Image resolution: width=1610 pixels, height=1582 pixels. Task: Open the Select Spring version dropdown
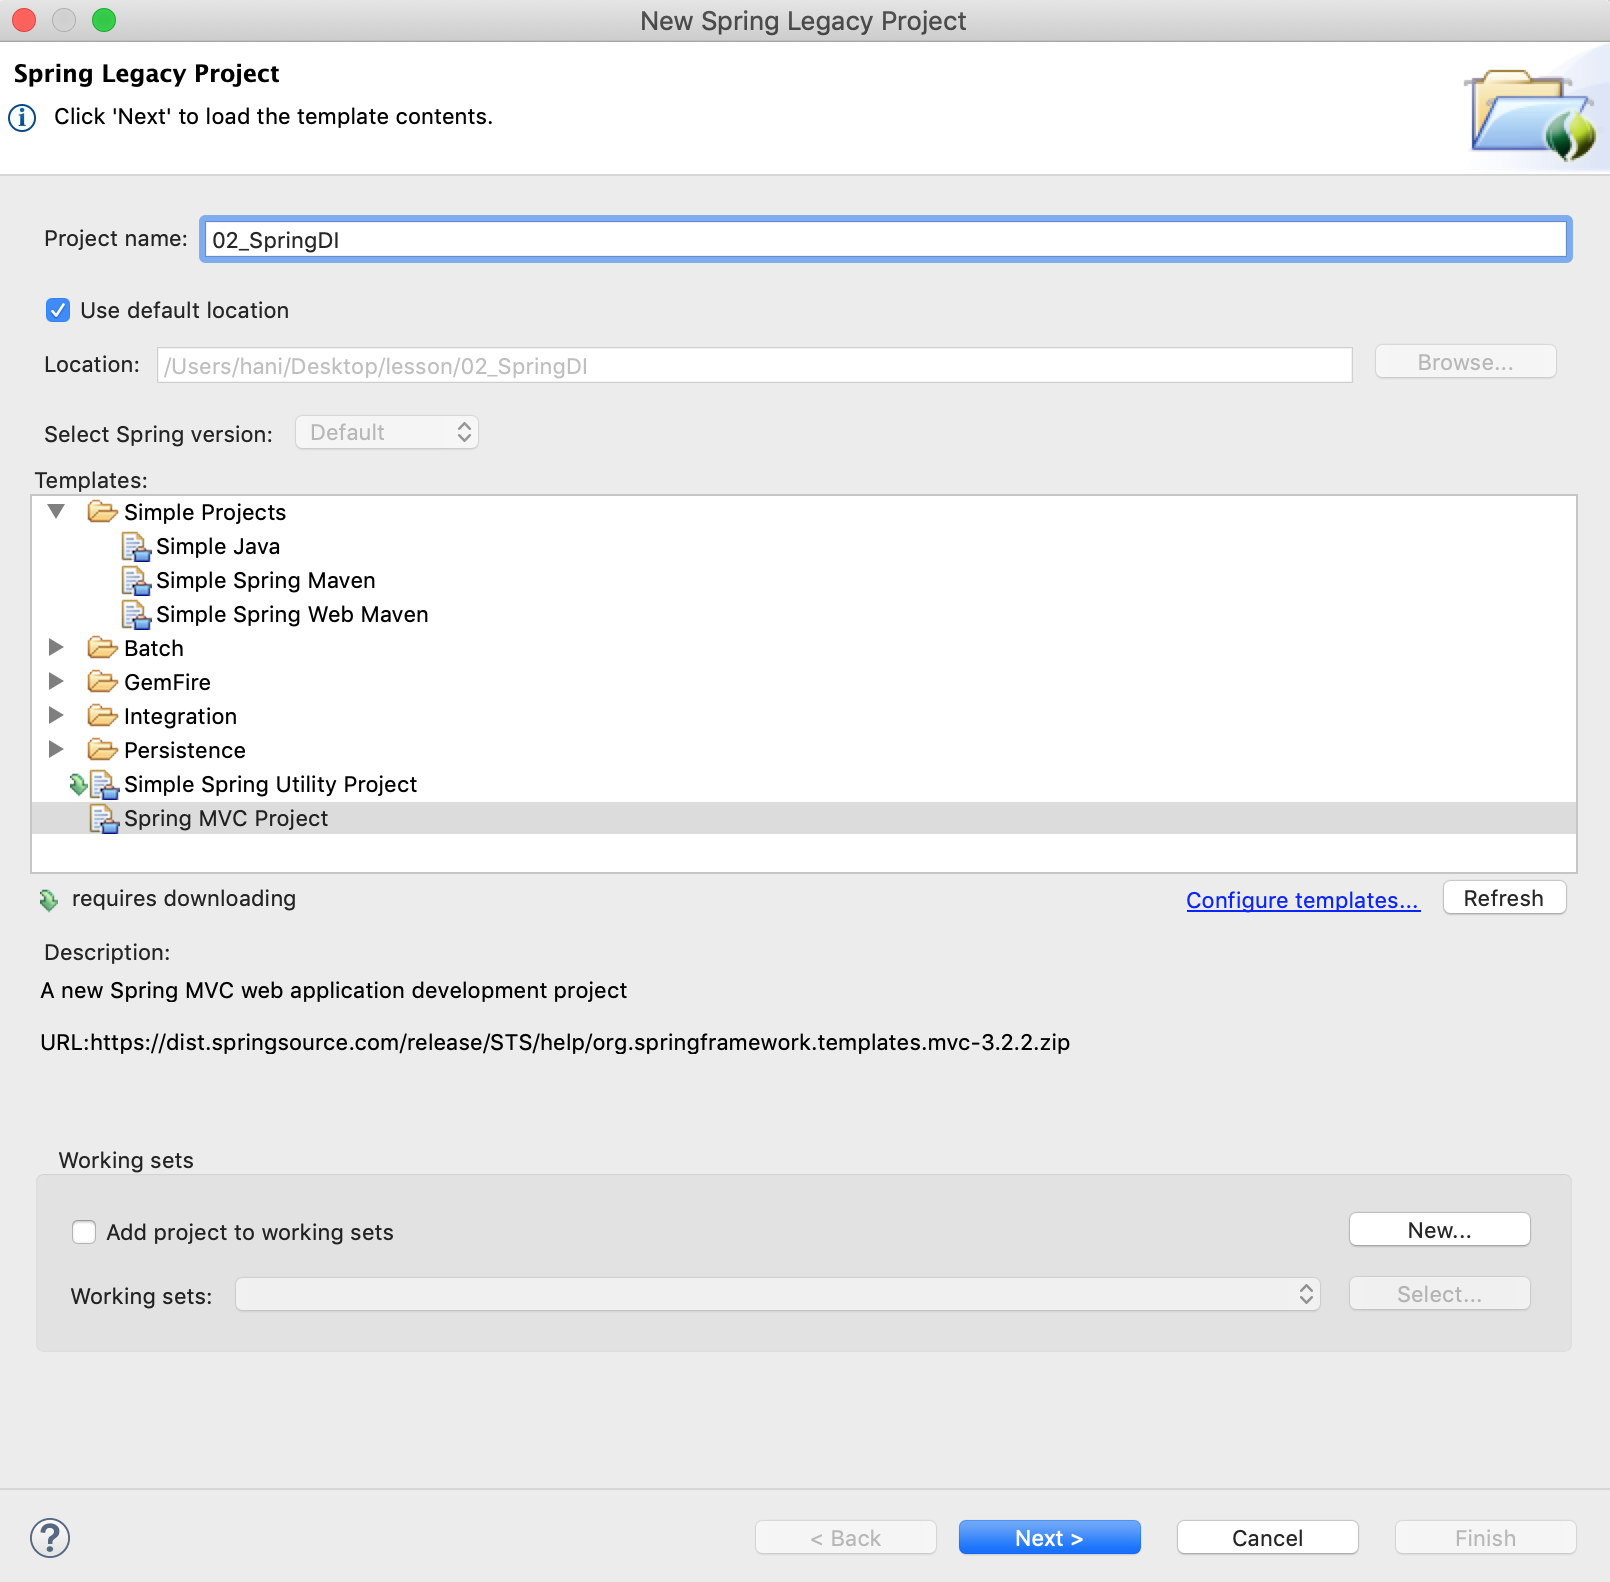coord(387,432)
